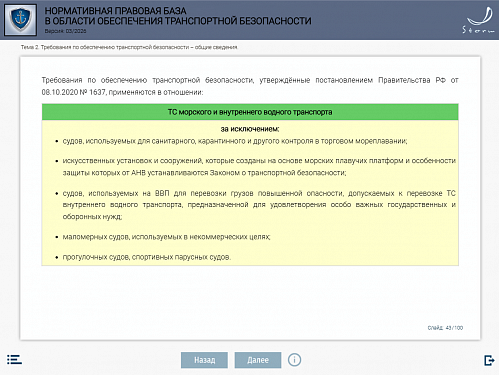Click the heading за исключением:

click(x=250, y=129)
